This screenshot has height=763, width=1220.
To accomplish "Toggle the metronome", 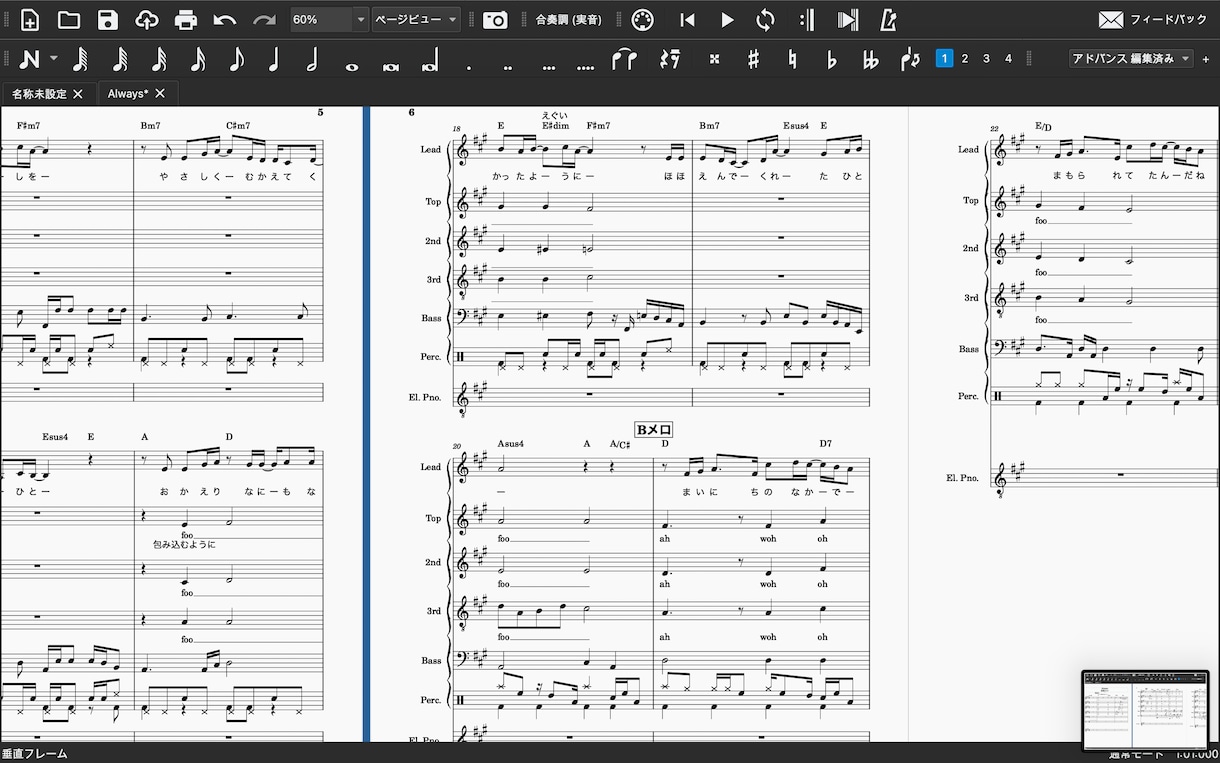I will [888, 19].
